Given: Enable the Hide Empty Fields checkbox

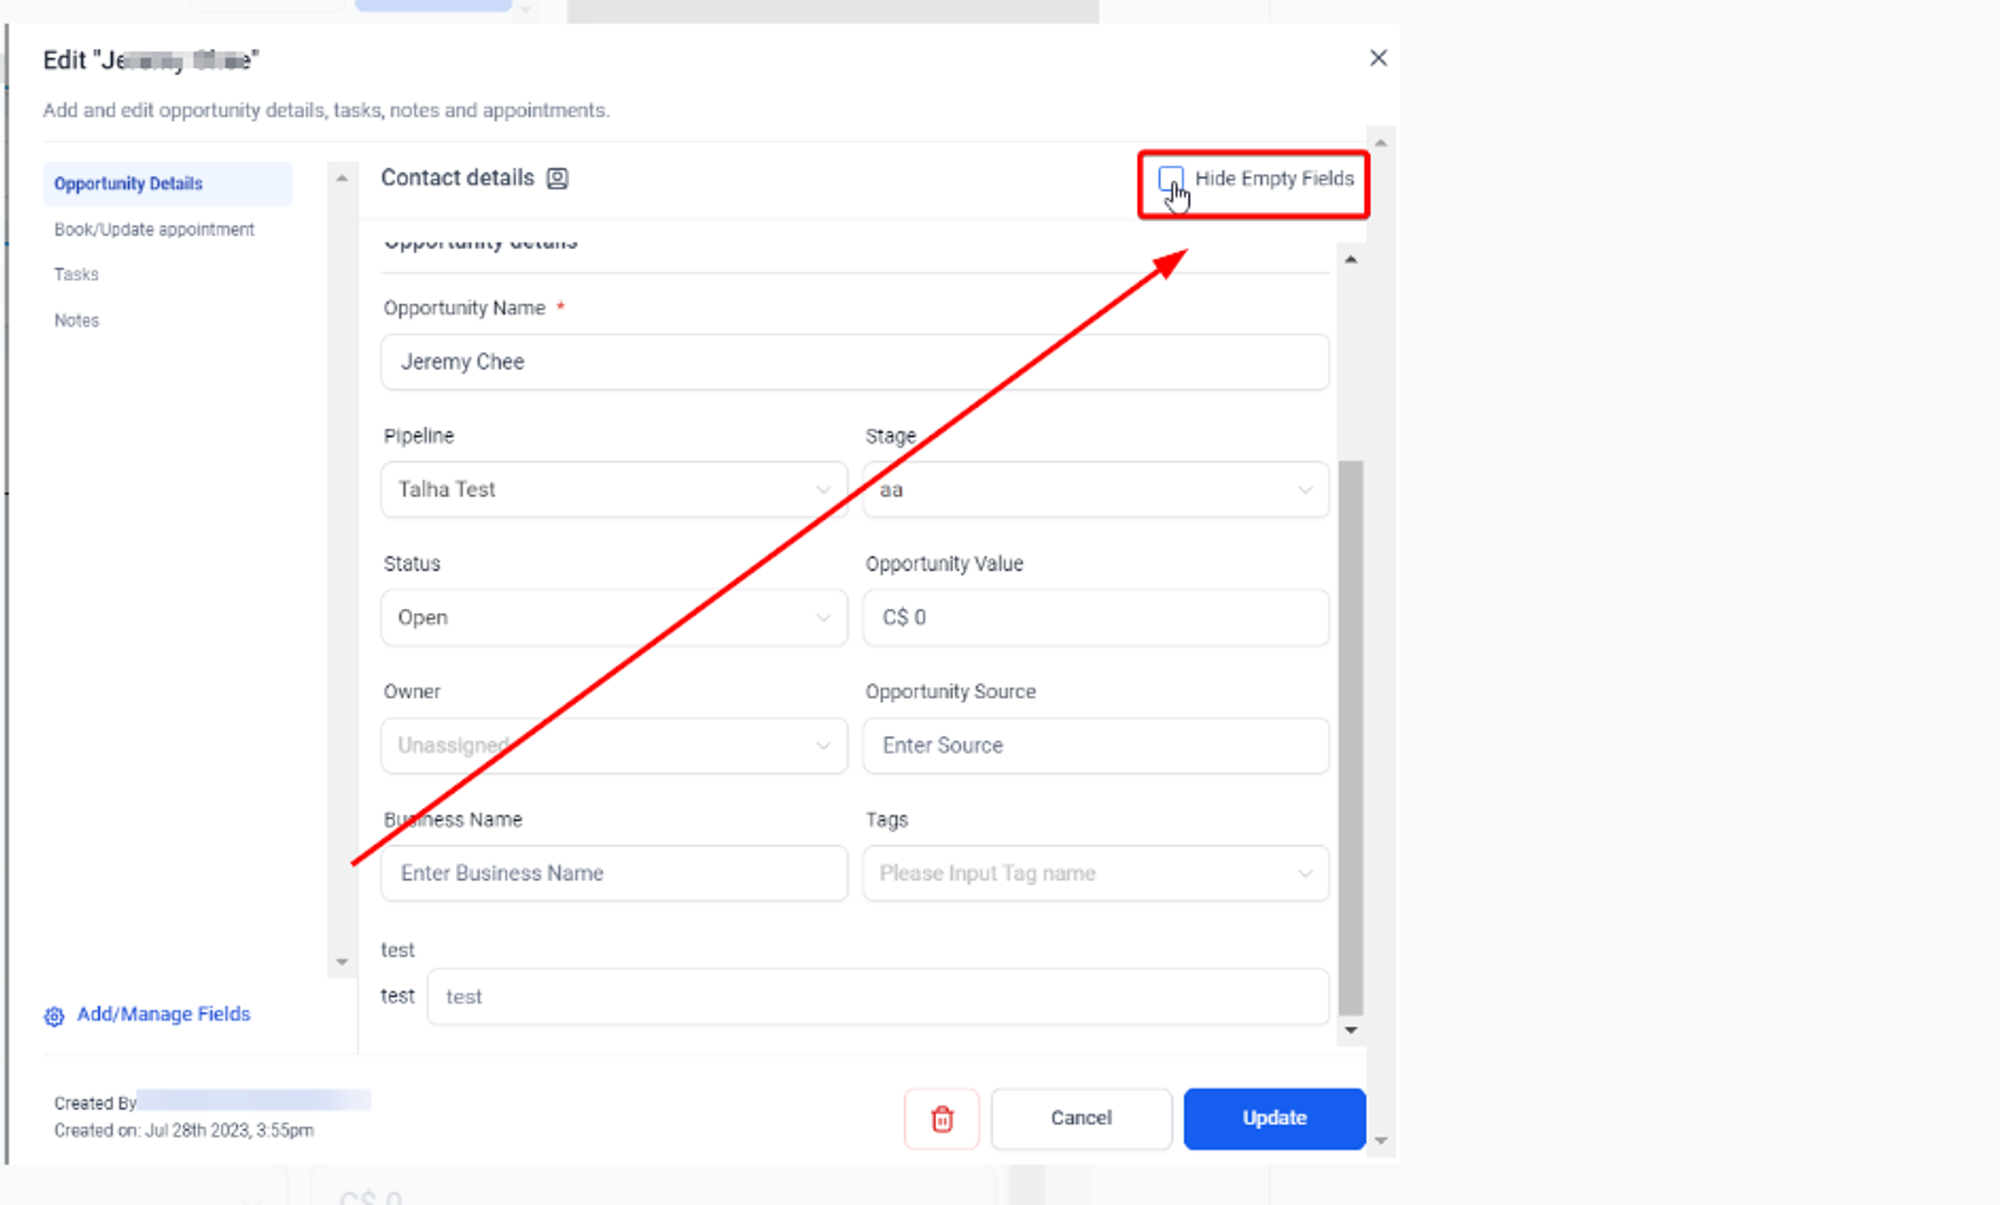Looking at the screenshot, I should click(1170, 179).
